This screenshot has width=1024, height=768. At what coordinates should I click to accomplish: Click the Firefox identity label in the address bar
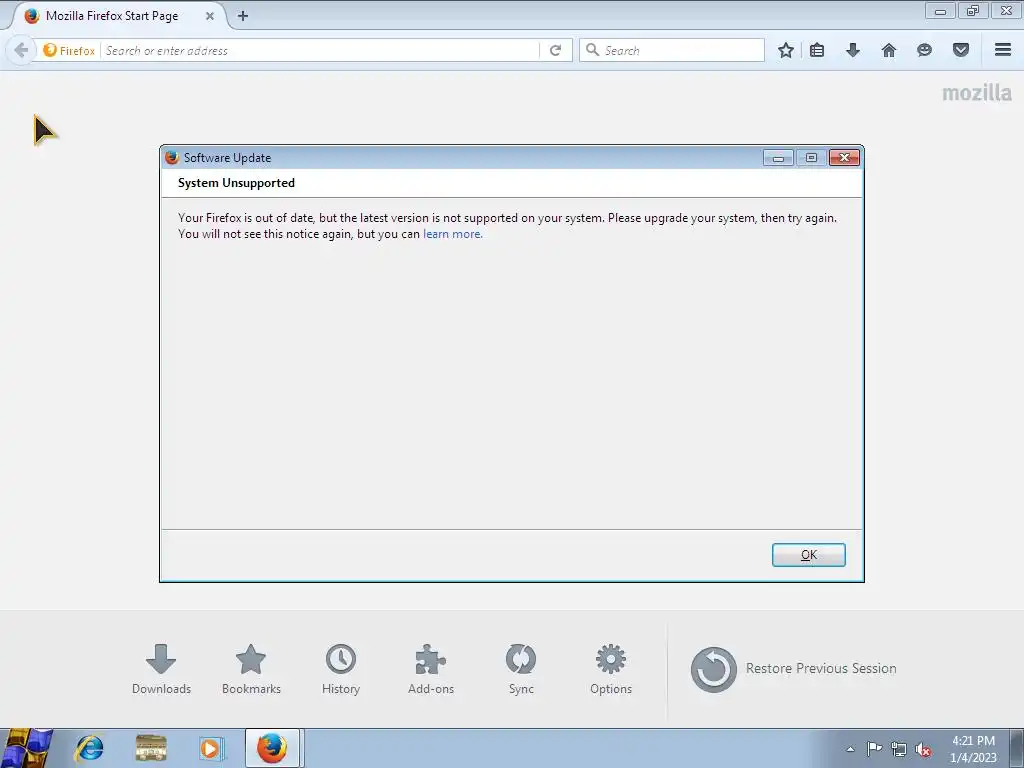tap(69, 50)
